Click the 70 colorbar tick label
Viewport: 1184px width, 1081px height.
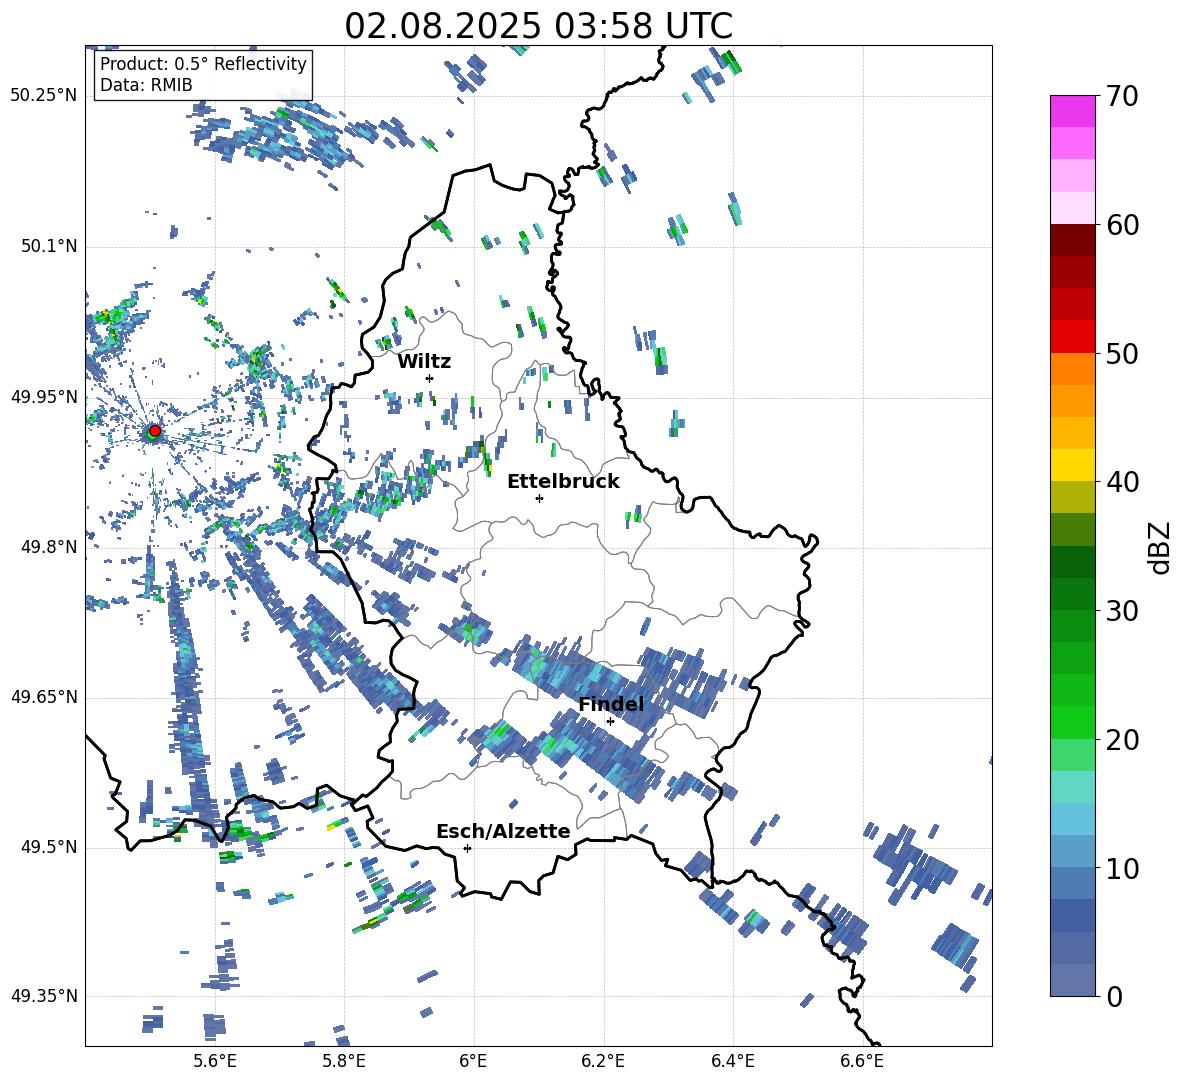tap(1122, 96)
